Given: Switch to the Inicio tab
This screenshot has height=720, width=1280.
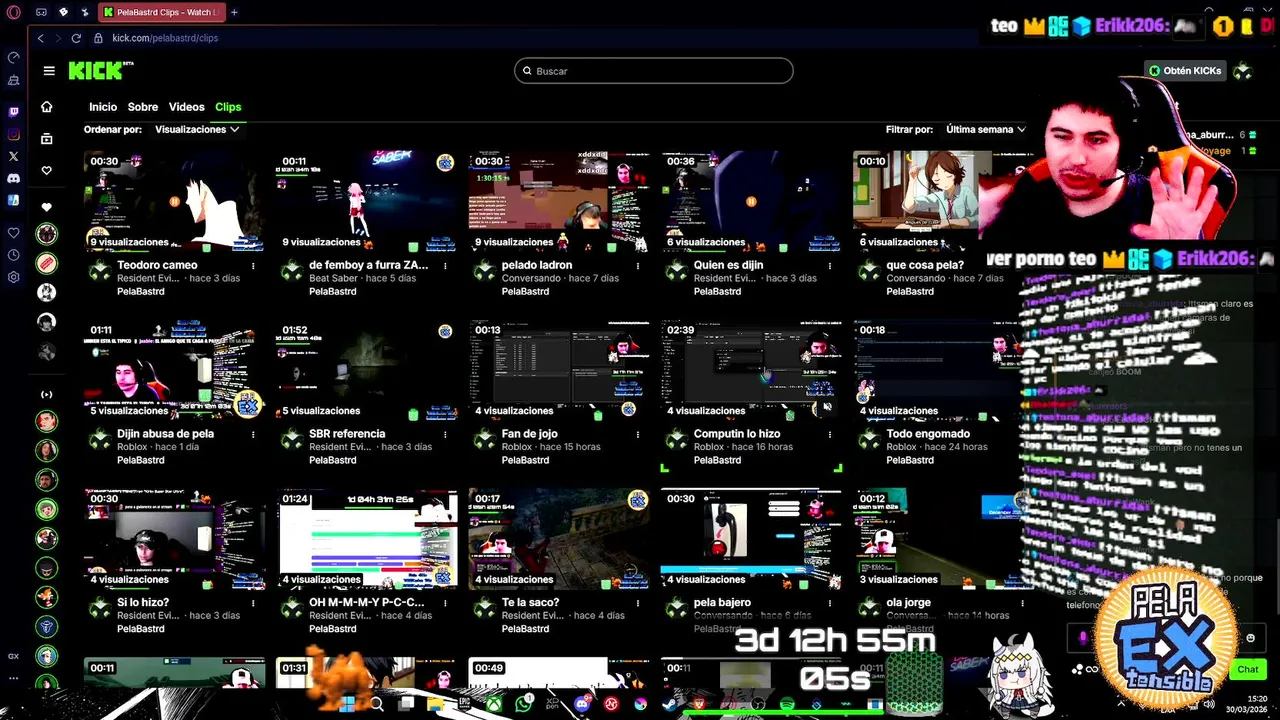Looking at the screenshot, I should (103, 107).
